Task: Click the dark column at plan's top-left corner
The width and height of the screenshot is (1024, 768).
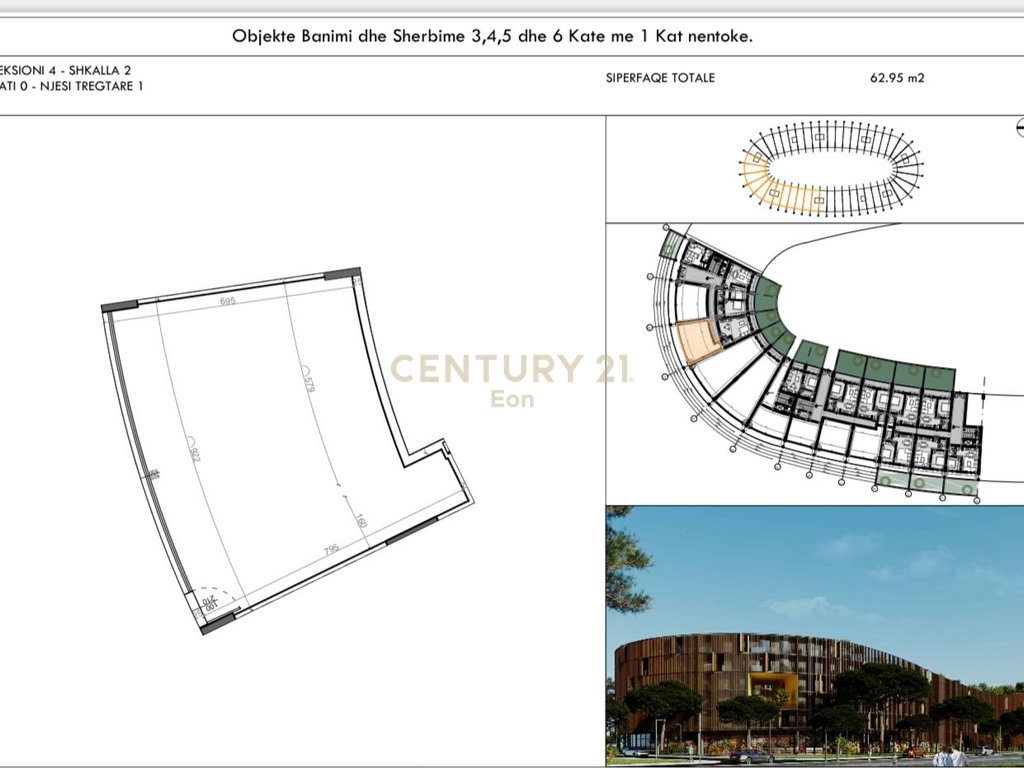Action: click(119, 306)
